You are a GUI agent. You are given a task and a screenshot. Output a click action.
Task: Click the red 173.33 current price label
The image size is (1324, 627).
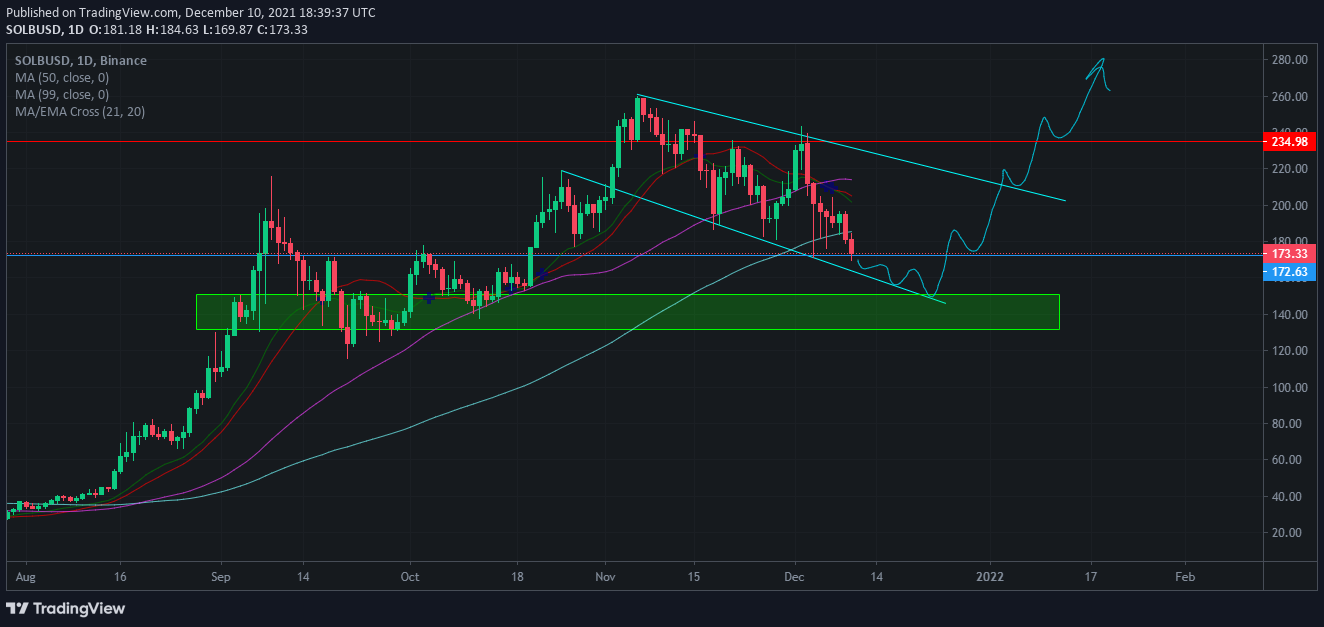point(1290,255)
